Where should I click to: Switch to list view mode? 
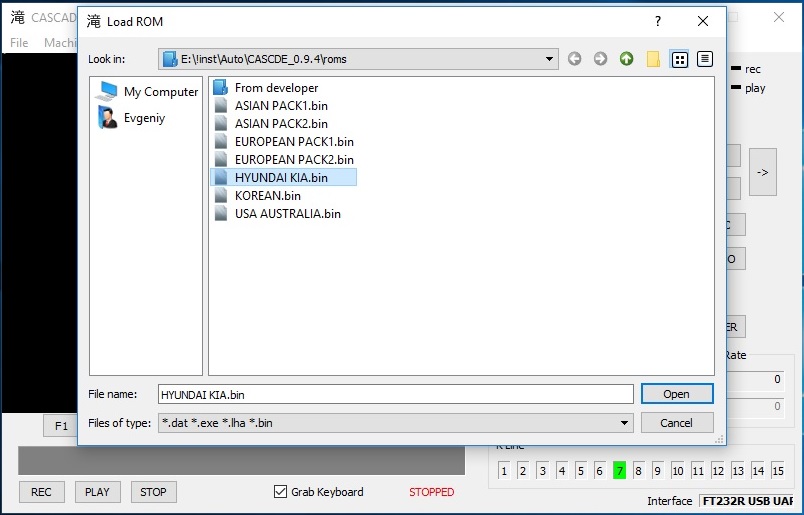(680, 59)
